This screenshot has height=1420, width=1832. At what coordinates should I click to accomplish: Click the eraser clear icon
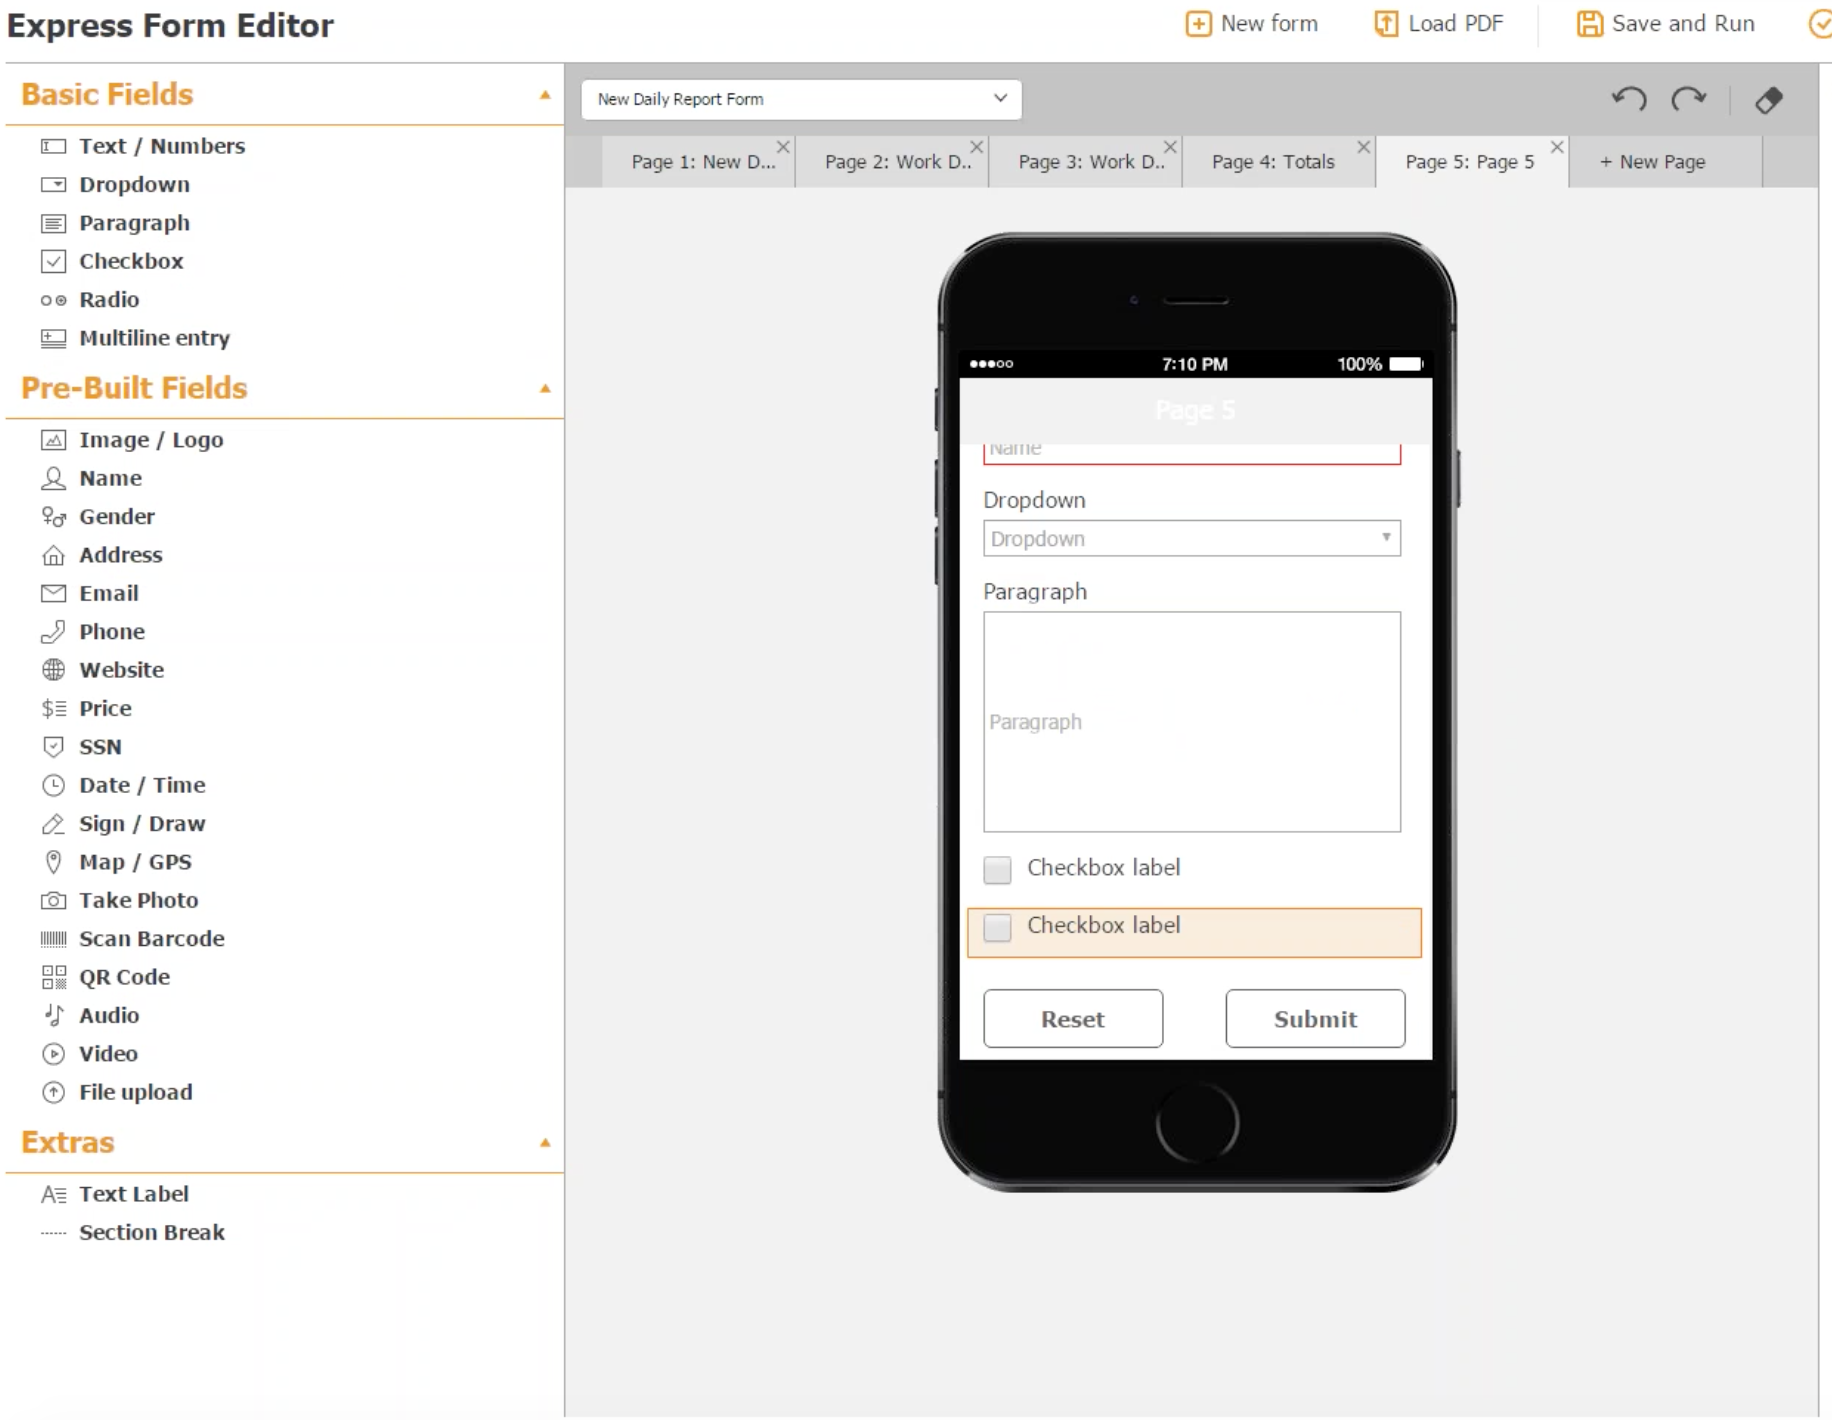click(1768, 100)
